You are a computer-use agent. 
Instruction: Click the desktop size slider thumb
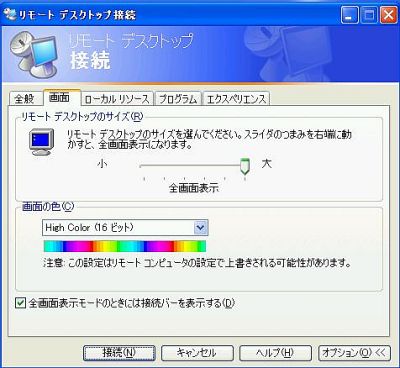[245, 166]
